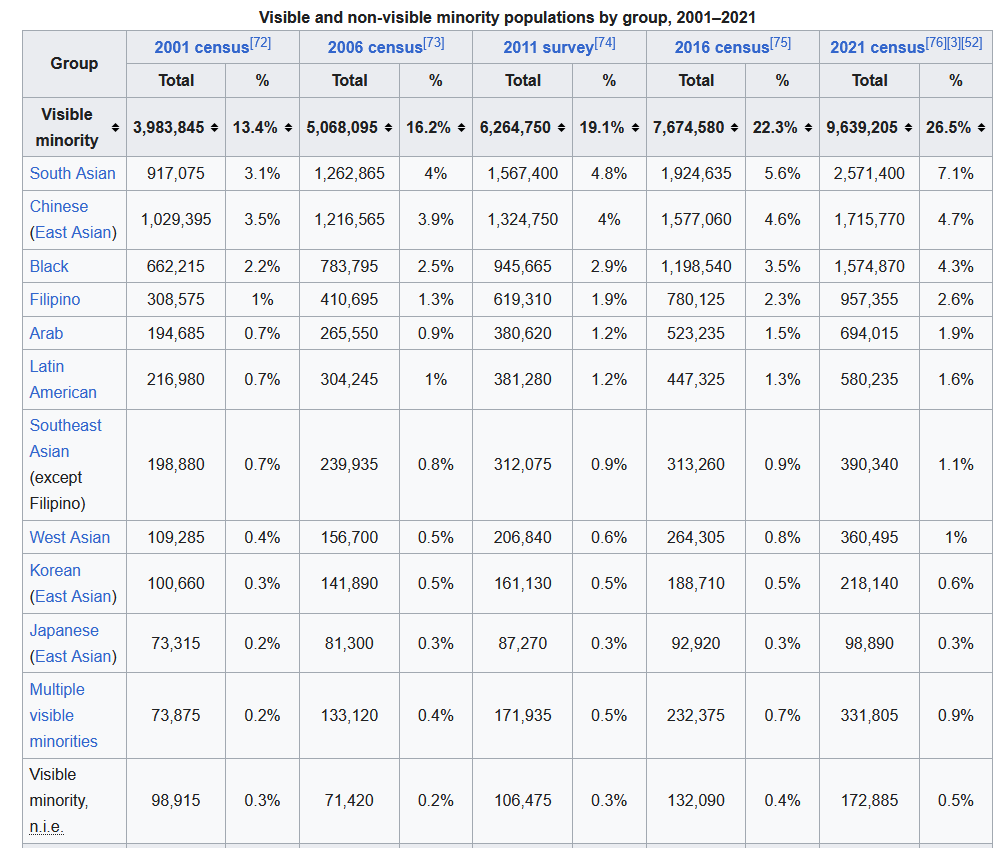This screenshot has height=848, width=999.
Task: Follow the Black group link
Action: (49, 266)
